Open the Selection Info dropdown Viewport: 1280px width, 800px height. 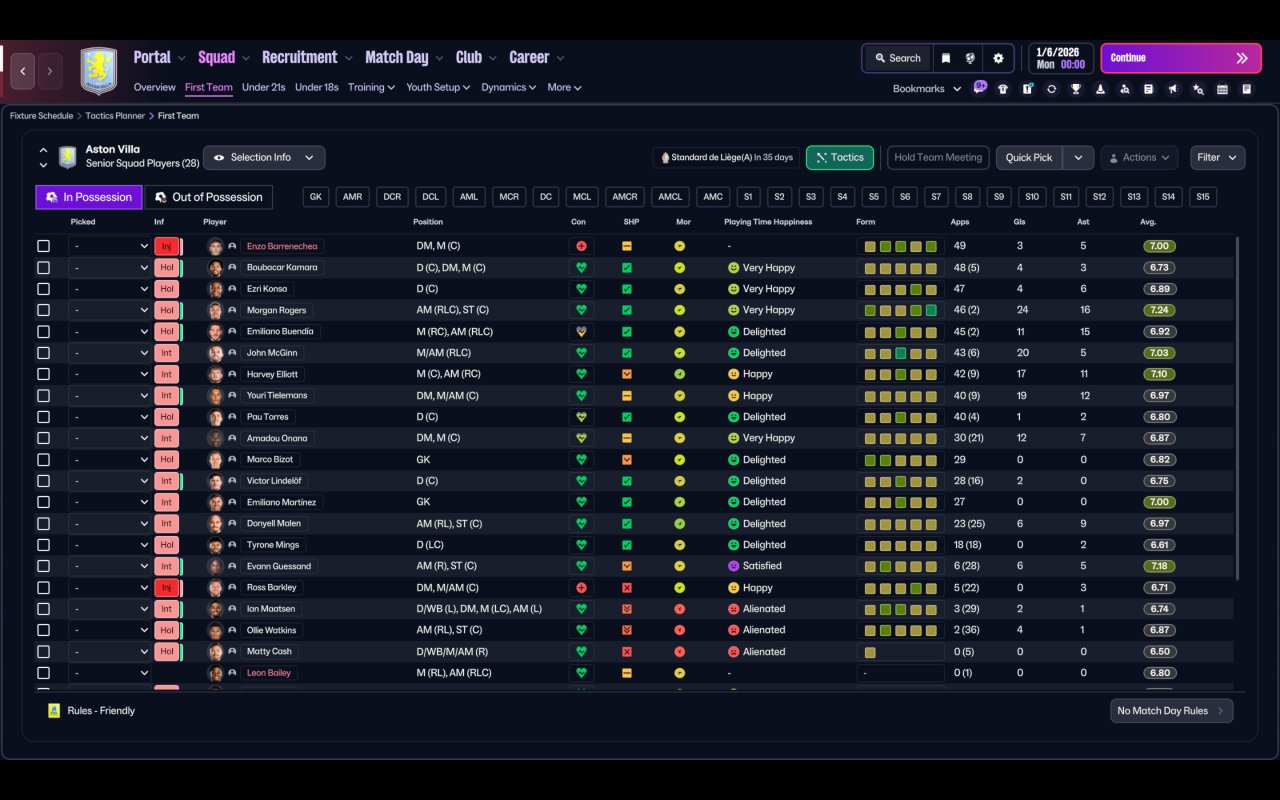[x=264, y=158]
